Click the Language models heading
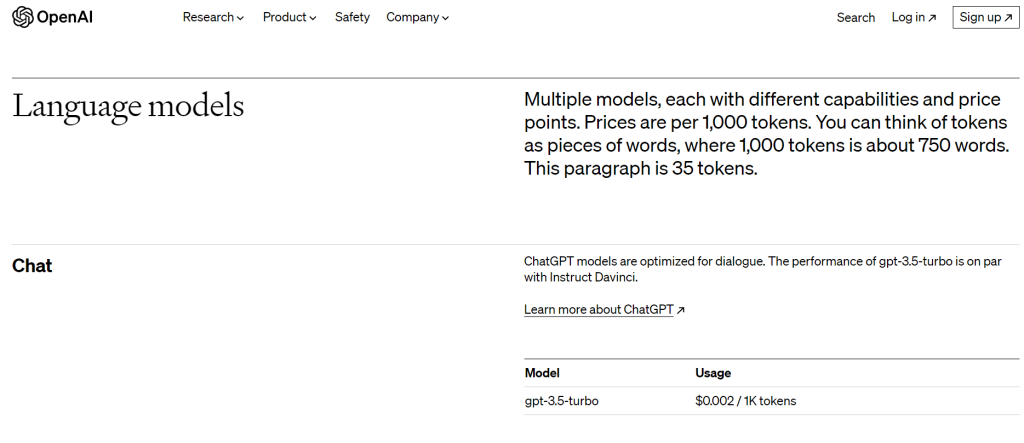The height and width of the screenshot is (443, 1024). (128, 106)
